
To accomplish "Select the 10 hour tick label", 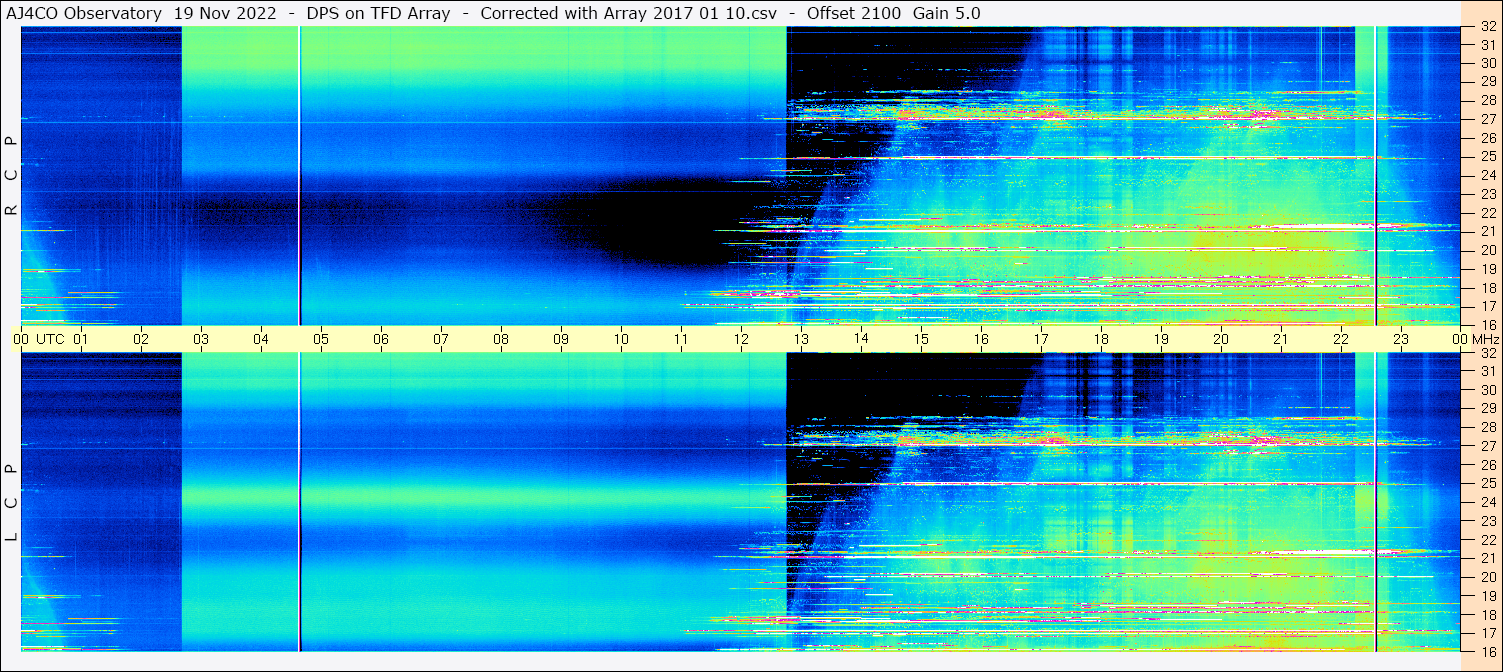I will pos(621,339).
